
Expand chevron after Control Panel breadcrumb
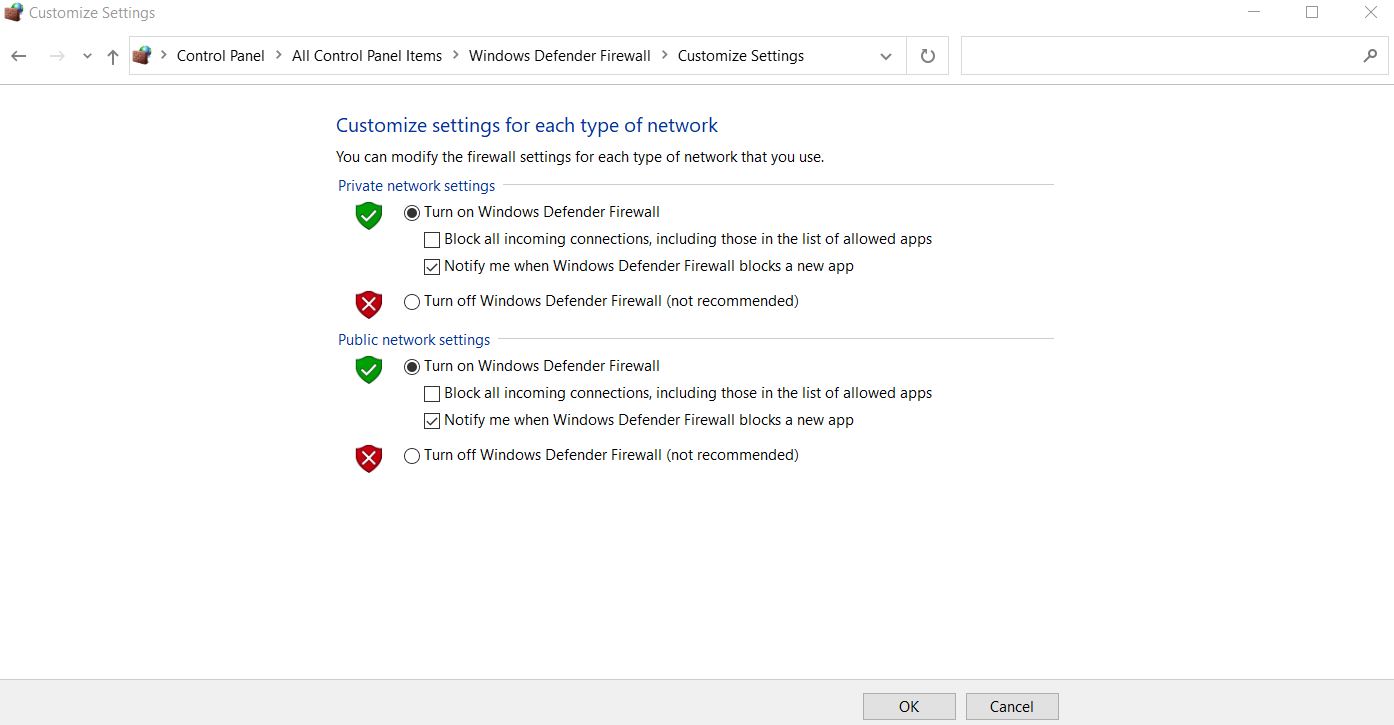pos(279,56)
